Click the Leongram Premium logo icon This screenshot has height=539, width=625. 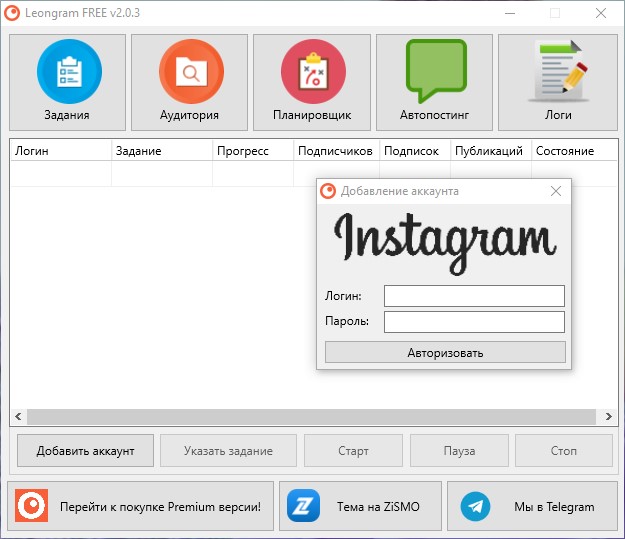point(32,507)
